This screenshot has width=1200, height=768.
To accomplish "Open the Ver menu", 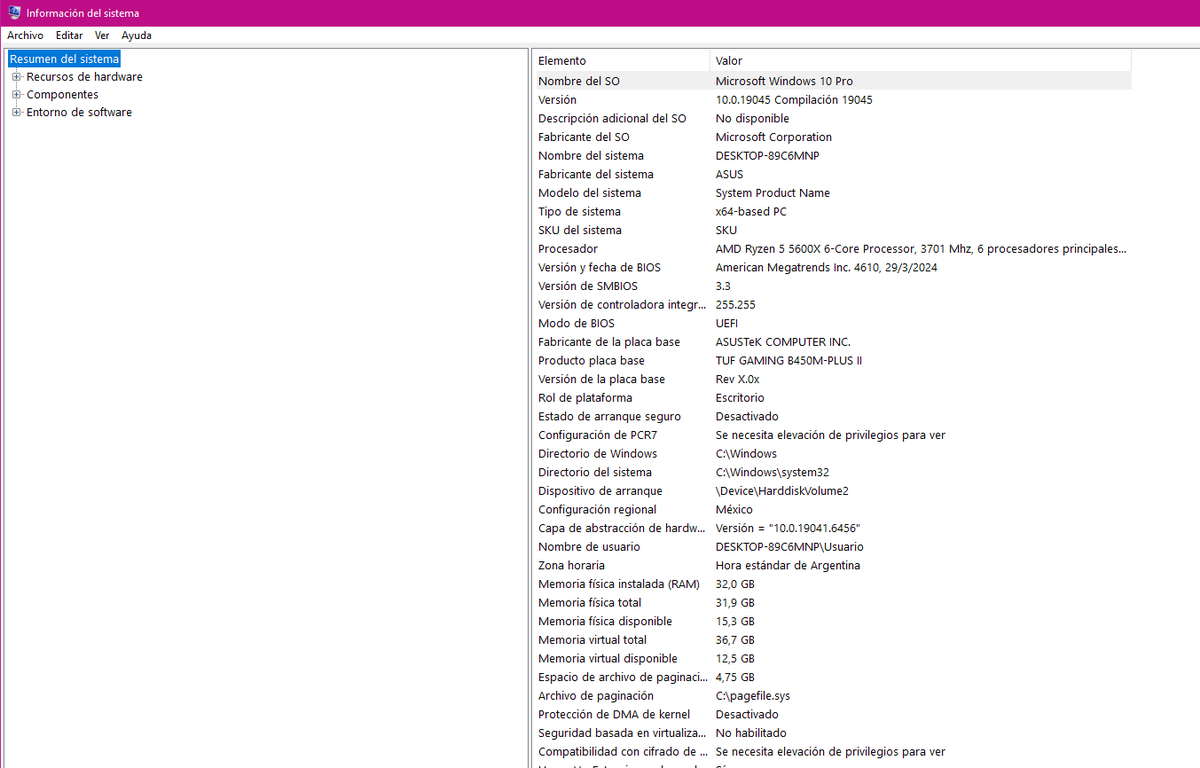I will pos(102,35).
